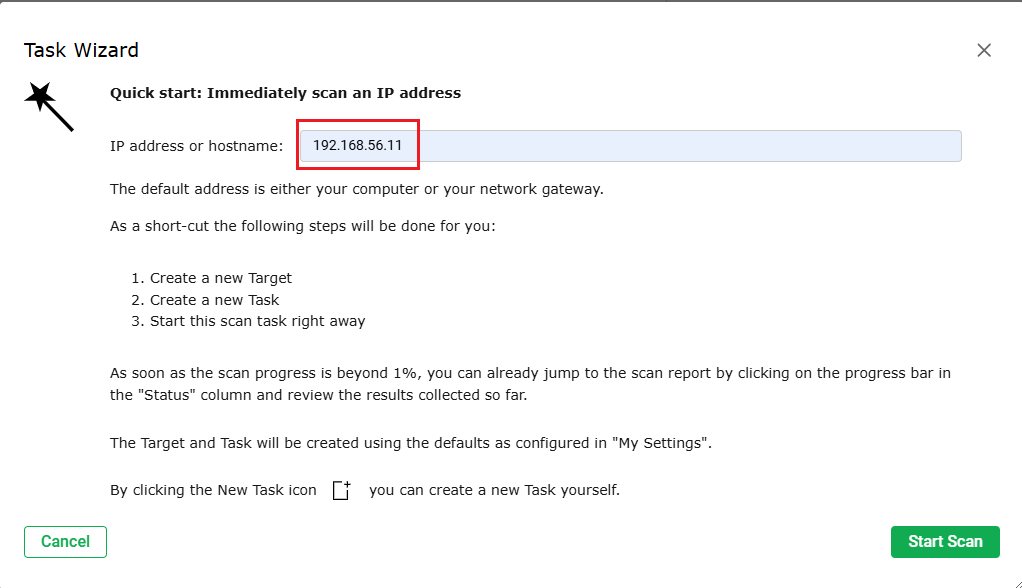Click the magic wand wizard icon
Image resolution: width=1022 pixels, height=588 pixels.
coord(48,106)
